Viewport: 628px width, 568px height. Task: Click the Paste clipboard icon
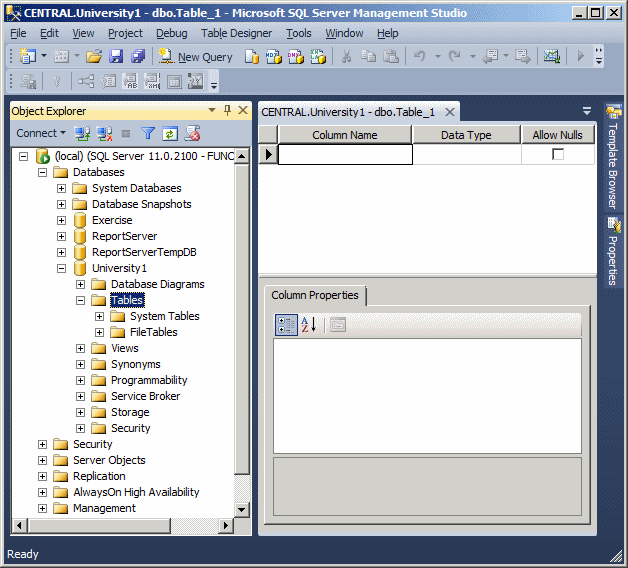tap(391, 56)
